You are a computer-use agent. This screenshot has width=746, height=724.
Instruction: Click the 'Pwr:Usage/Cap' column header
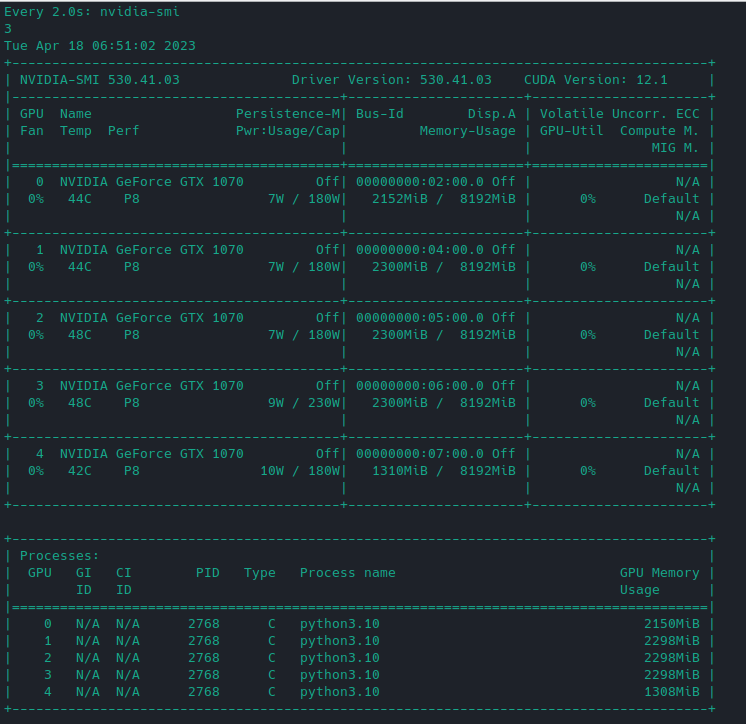(x=288, y=131)
